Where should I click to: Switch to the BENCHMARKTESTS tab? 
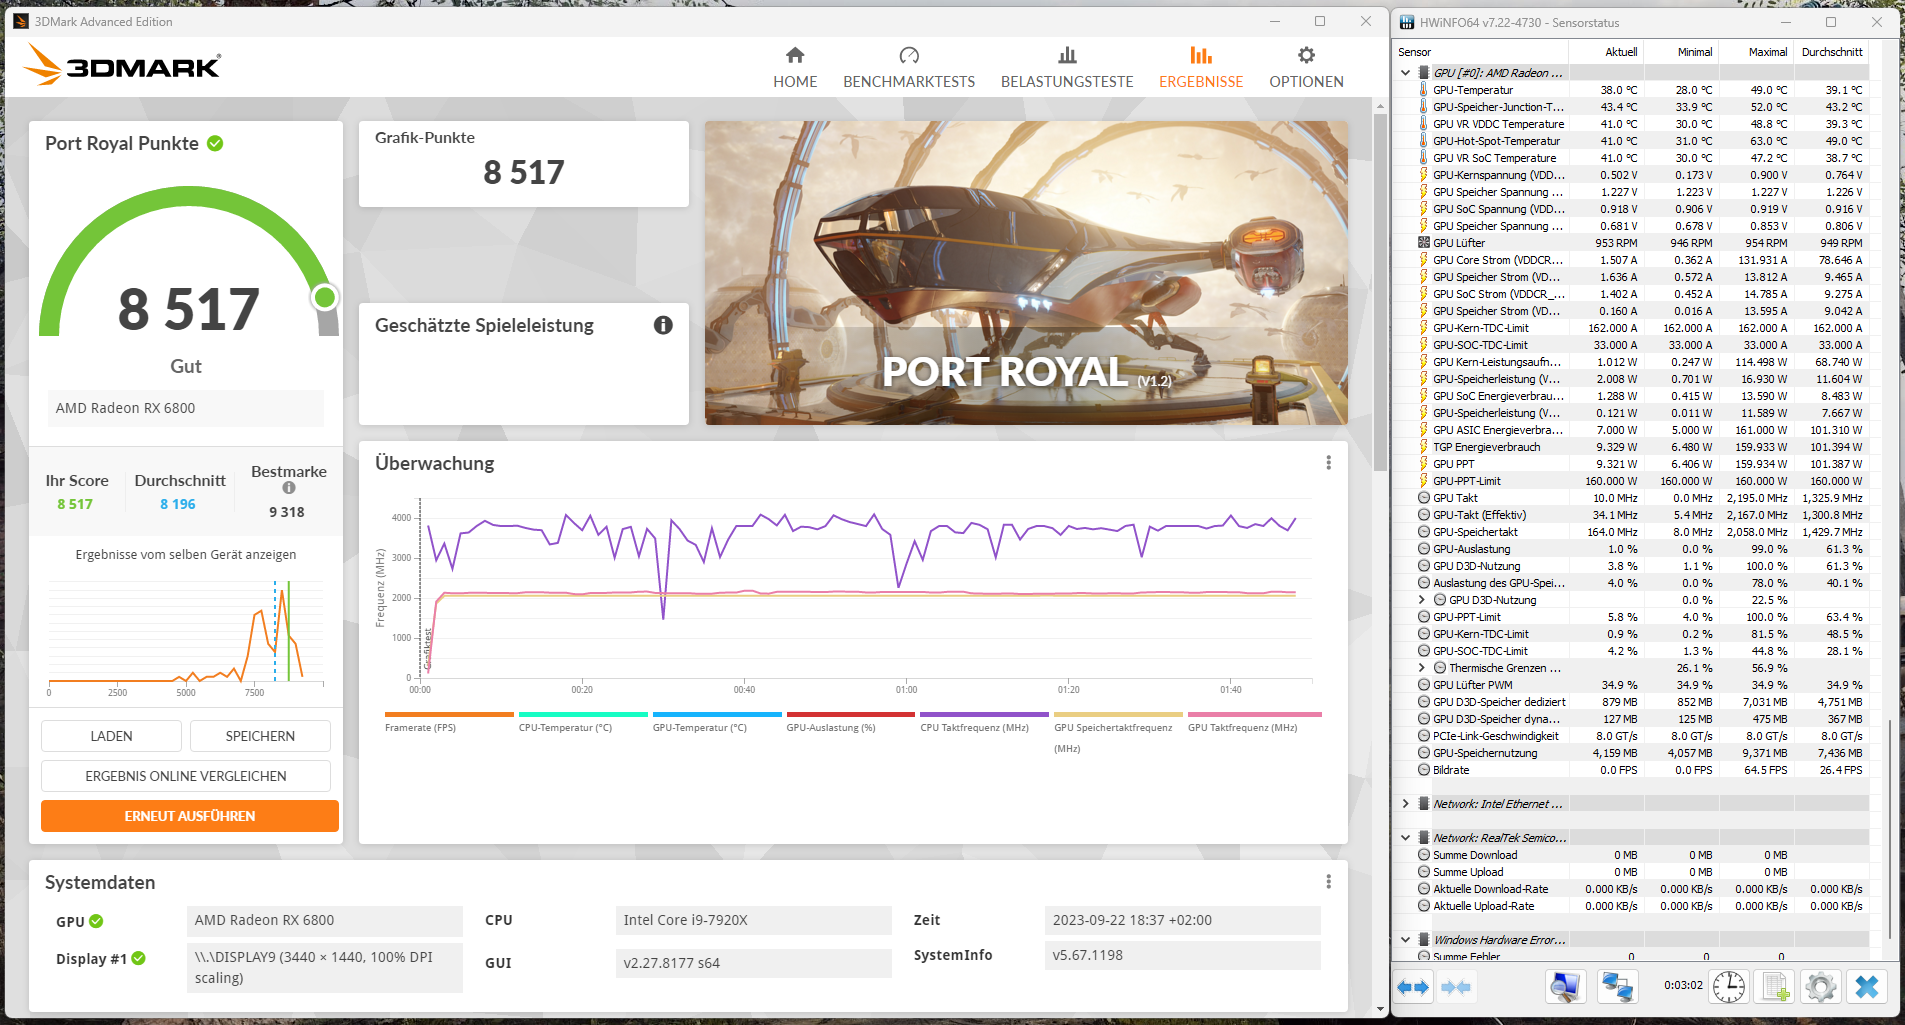[x=909, y=67]
